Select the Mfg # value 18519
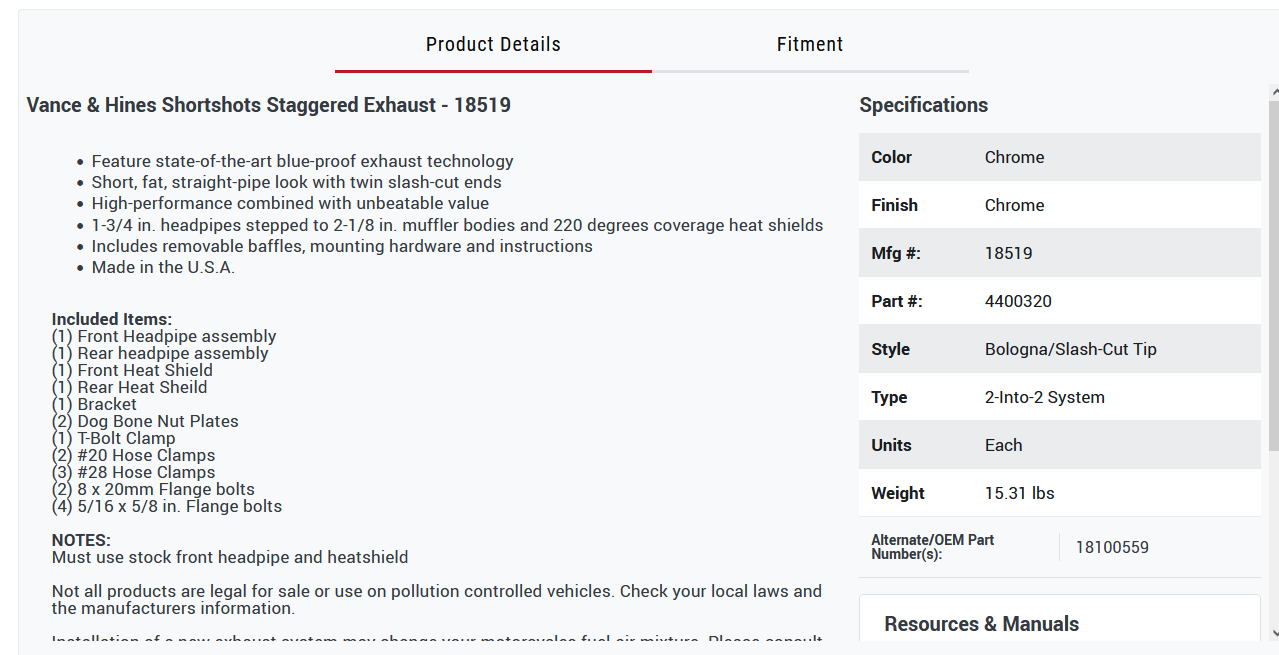 pyautogui.click(x=1008, y=253)
